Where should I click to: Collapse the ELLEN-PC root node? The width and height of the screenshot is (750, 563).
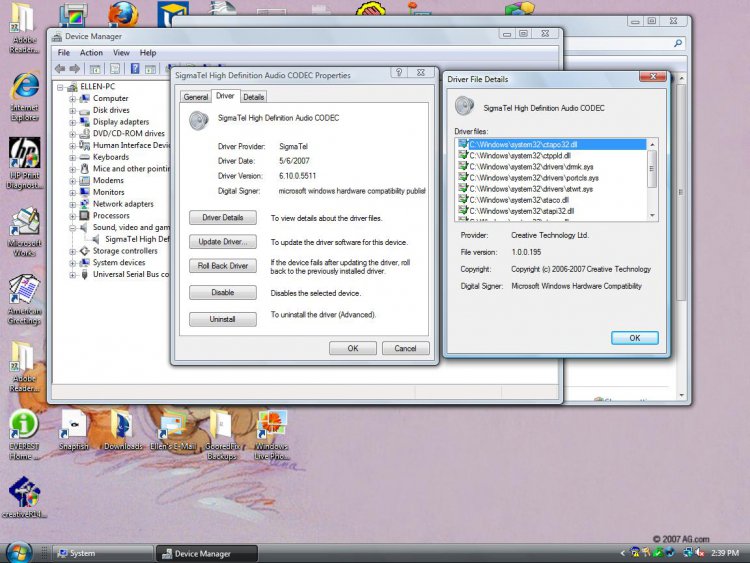click(60, 87)
